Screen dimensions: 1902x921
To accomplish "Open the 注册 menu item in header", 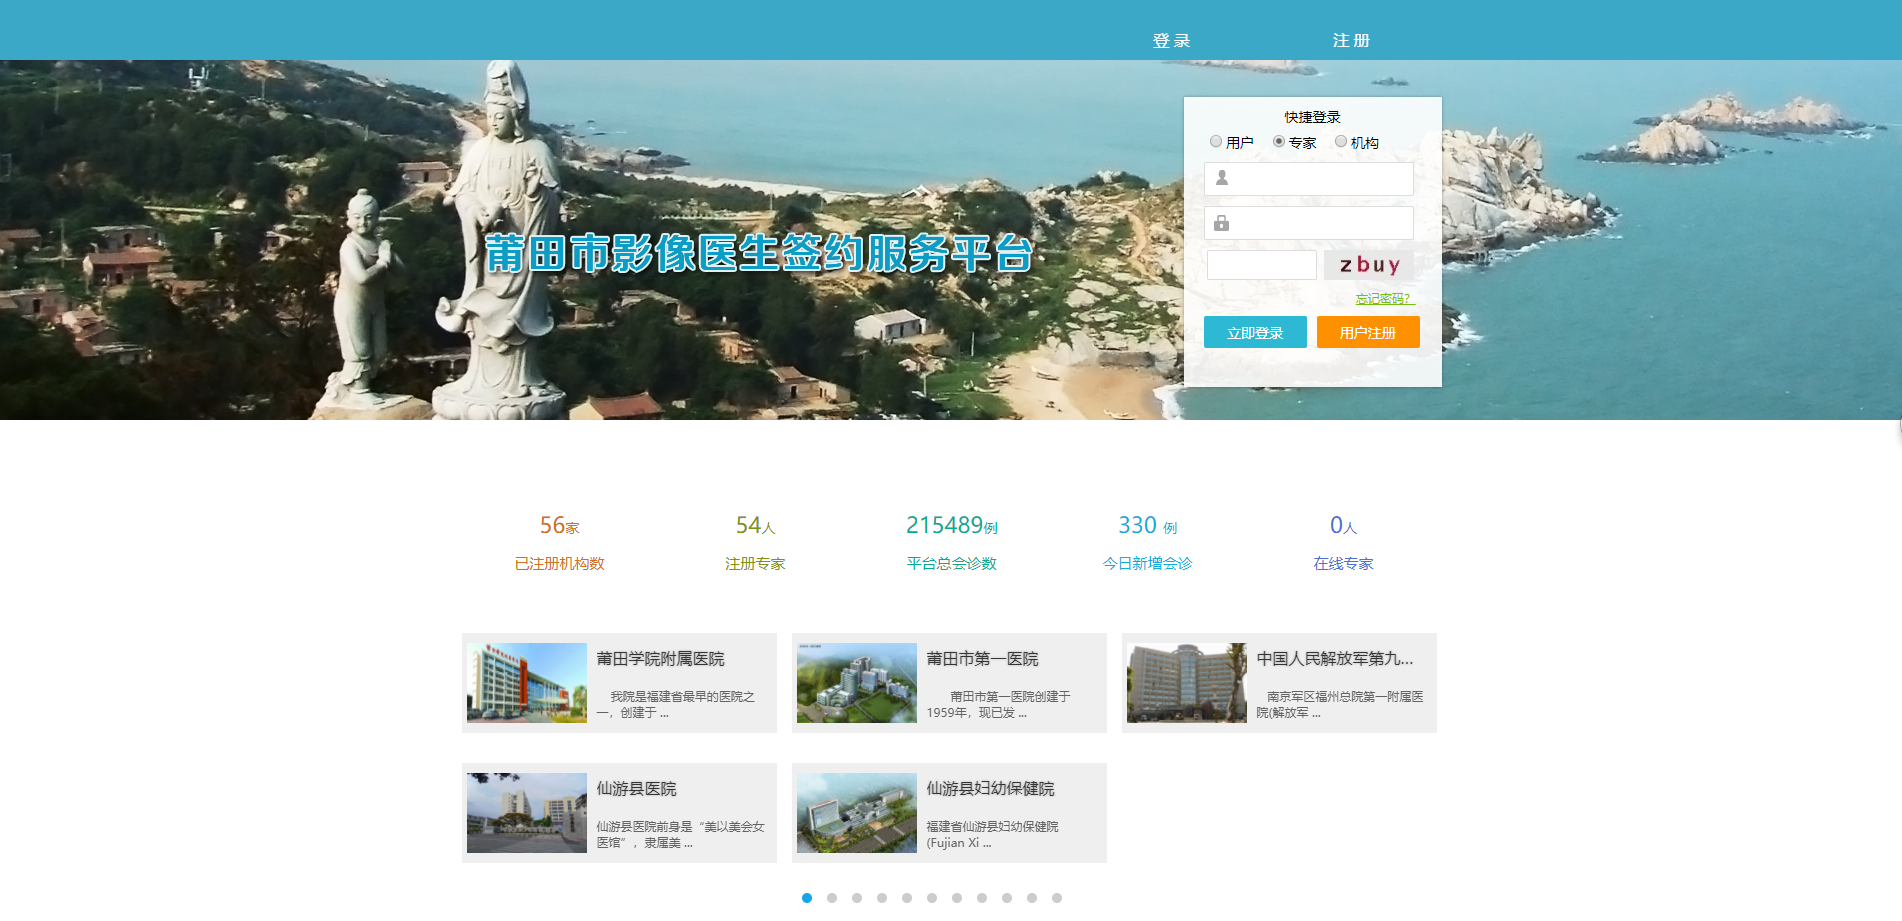I will point(1351,41).
